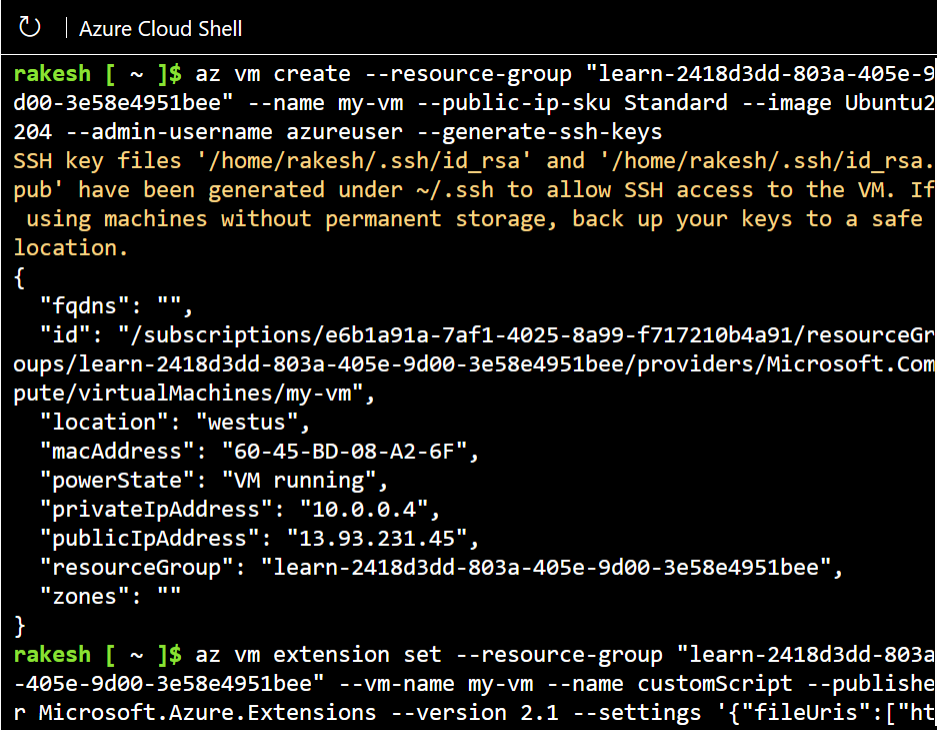Click the macAddress value 60-45-BD-08-A2-6F
This screenshot has width=937, height=730.
point(344,452)
